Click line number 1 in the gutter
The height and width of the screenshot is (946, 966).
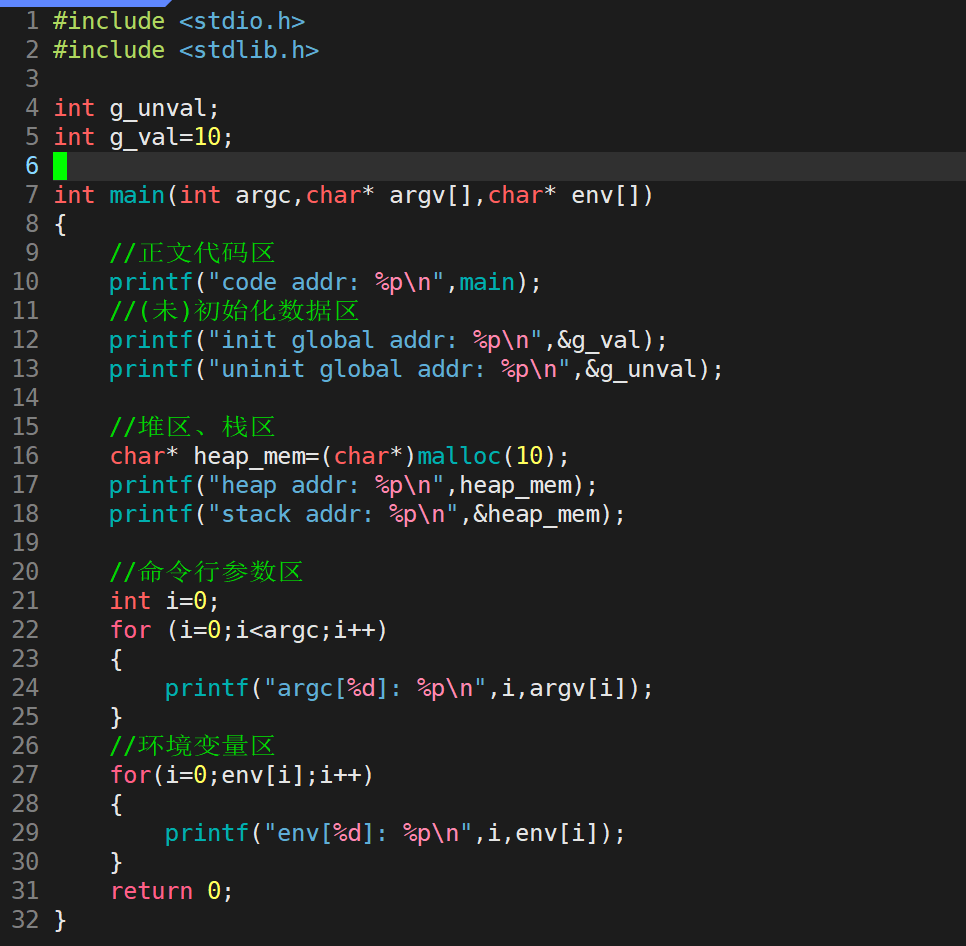(32, 22)
